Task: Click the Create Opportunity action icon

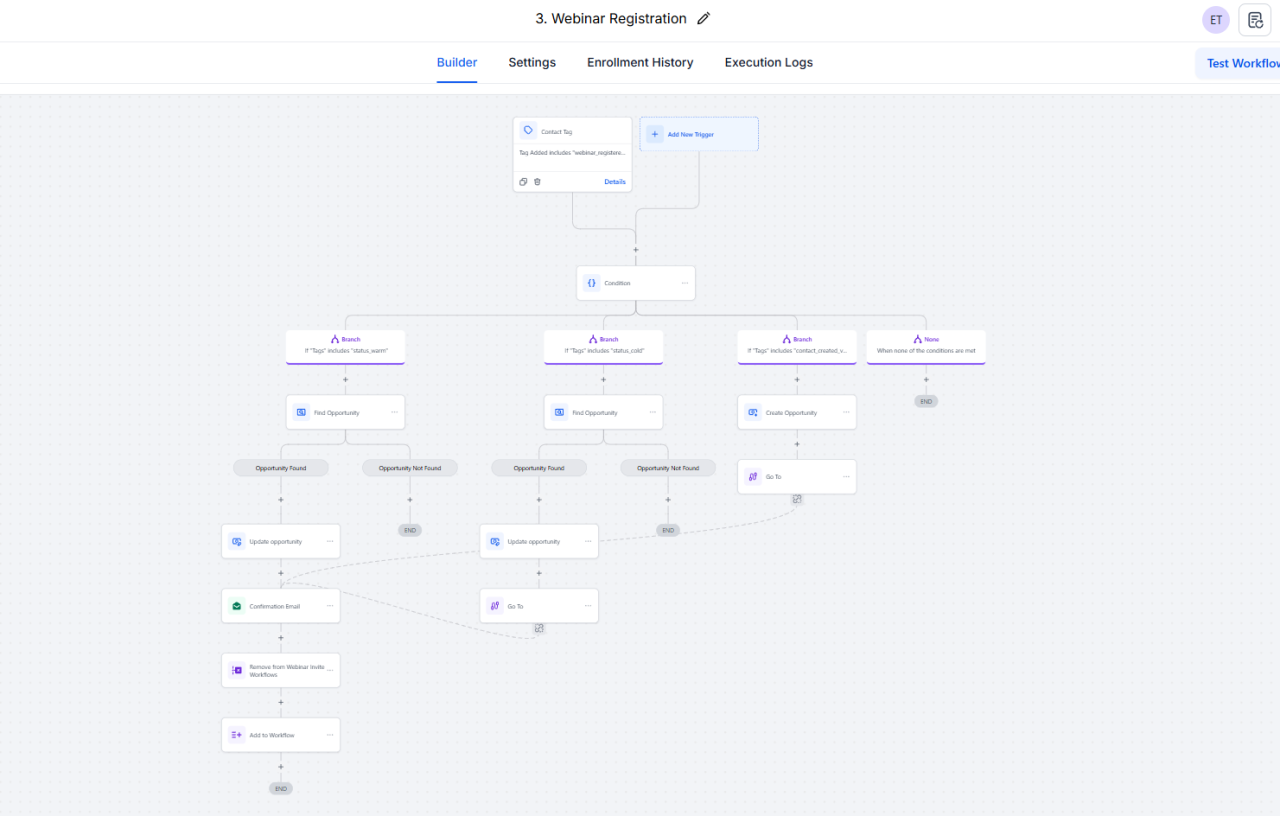Action: (x=753, y=412)
